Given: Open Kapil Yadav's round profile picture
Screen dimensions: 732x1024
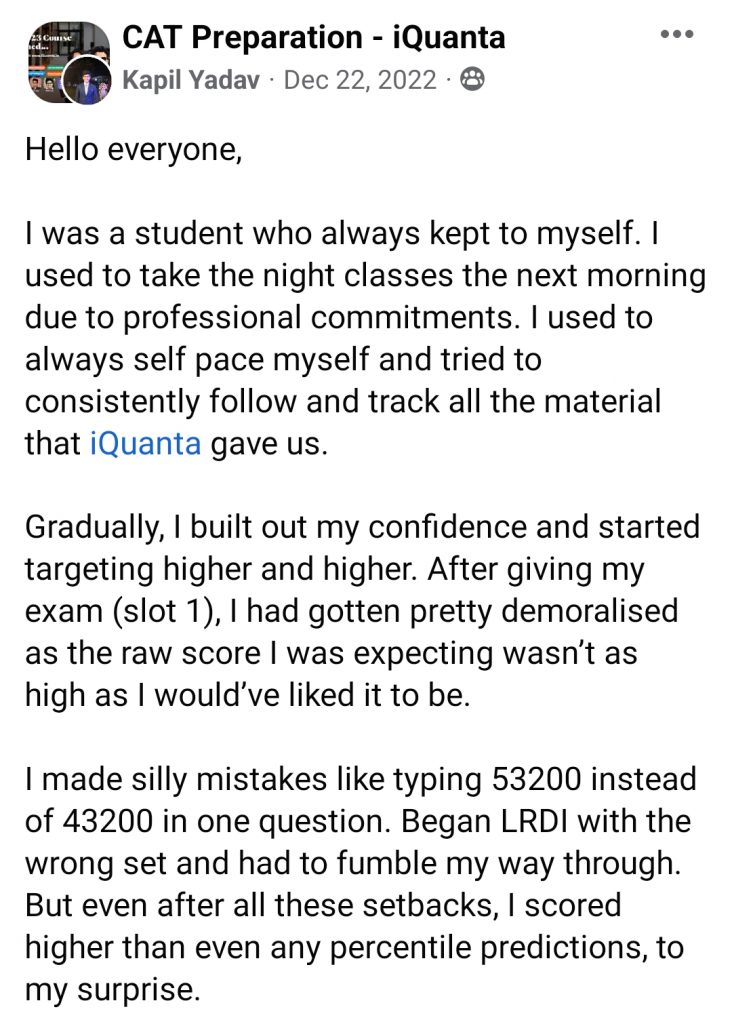Looking at the screenshot, I should point(87,79).
